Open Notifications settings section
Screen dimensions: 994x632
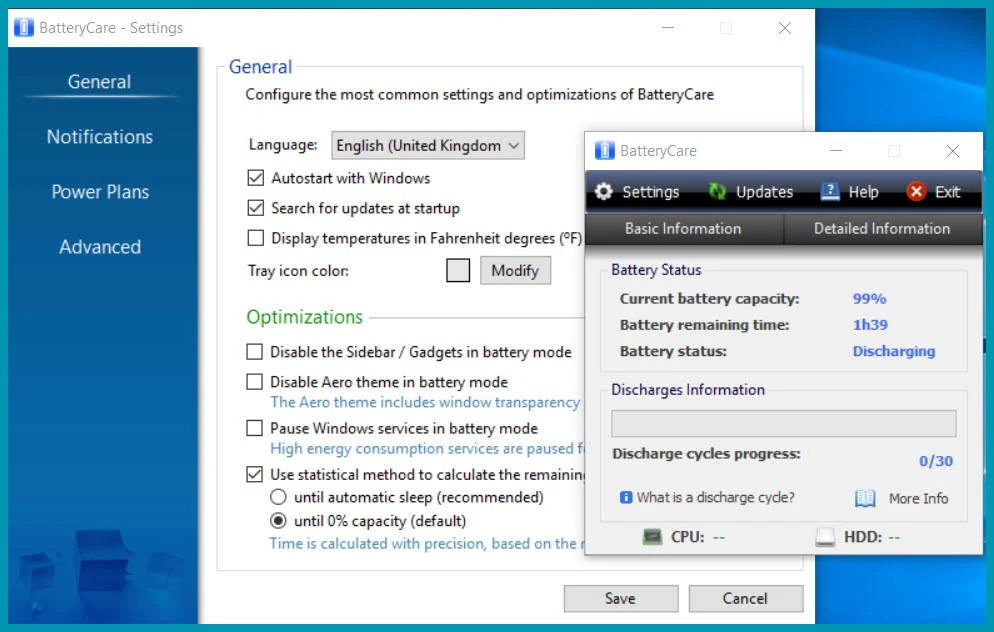(x=100, y=137)
